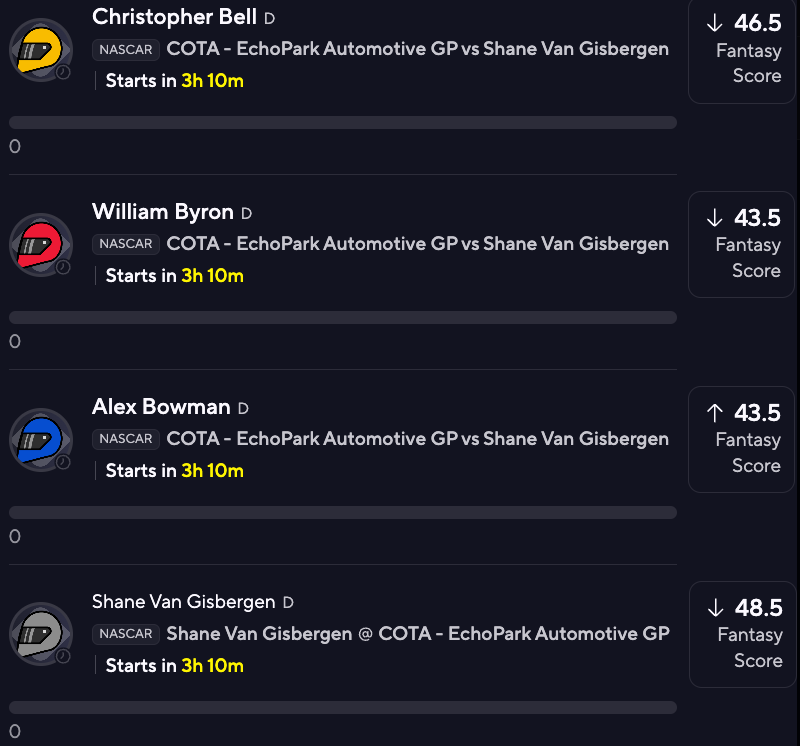Image resolution: width=800 pixels, height=746 pixels.
Task: Click the down arrow on William Byron's 43.5
Action: tap(714, 218)
